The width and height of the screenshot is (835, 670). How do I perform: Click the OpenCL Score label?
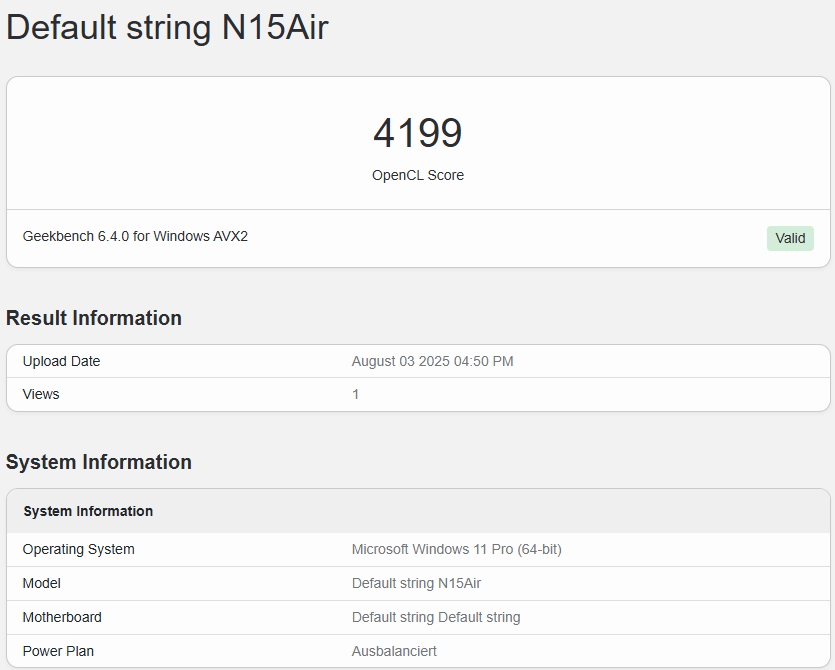pos(418,175)
